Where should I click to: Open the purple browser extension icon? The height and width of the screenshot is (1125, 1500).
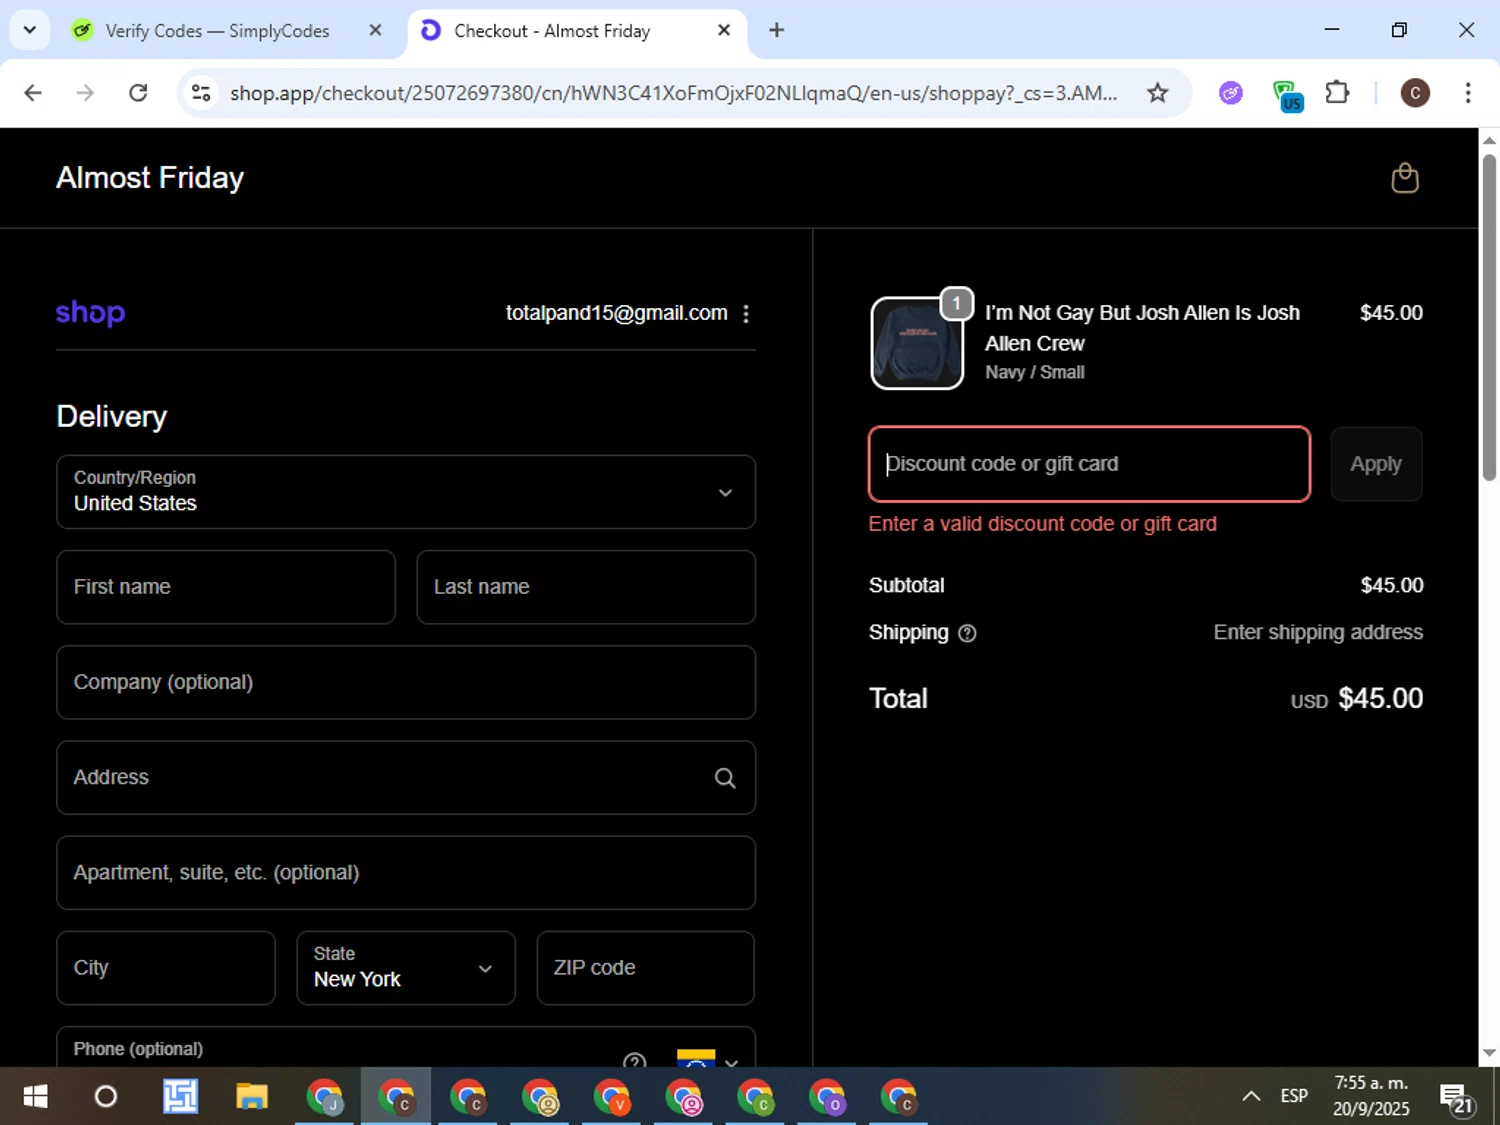pos(1231,93)
